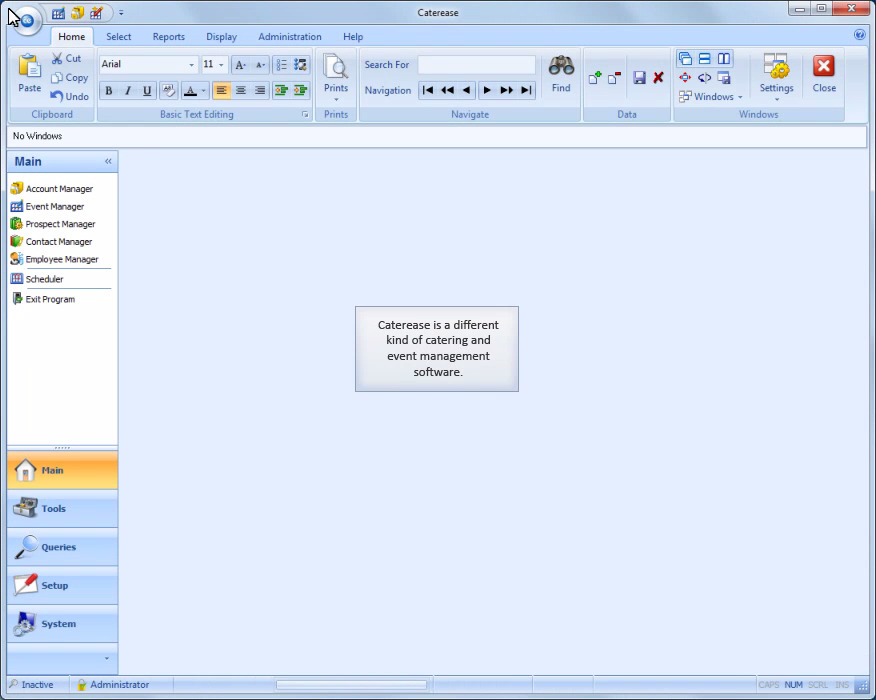Click the Paste clipboard button
The width and height of the screenshot is (876, 700).
[30, 73]
